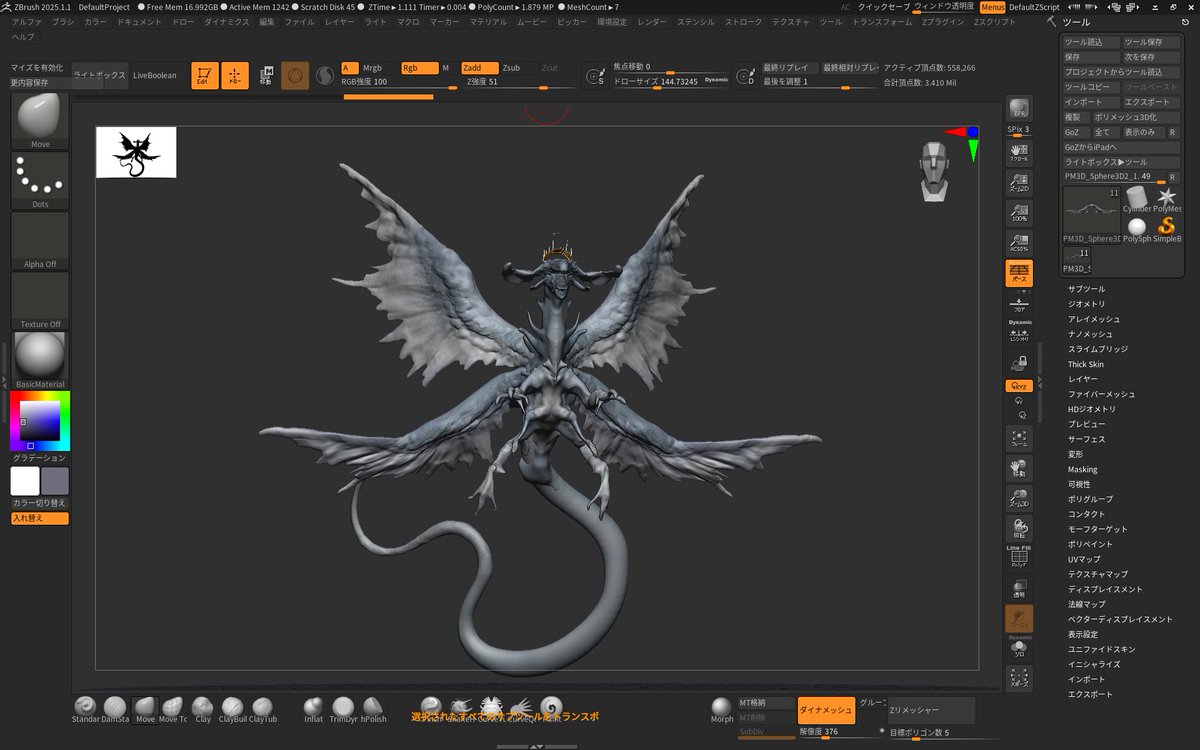This screenshot has width=1200, height=750.
Task: Enable the Rgb paint mode
Action: [419, 68]
